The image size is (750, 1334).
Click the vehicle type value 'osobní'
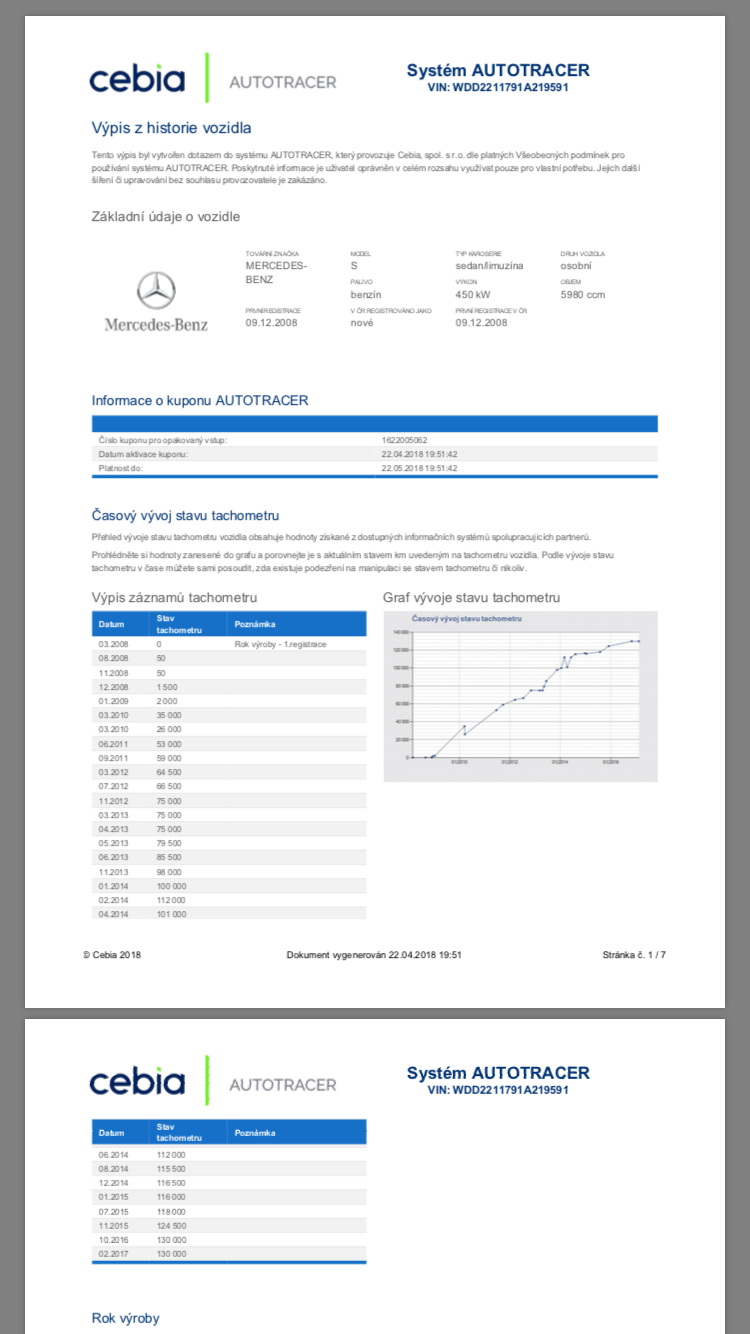click(x=576, y=266)
